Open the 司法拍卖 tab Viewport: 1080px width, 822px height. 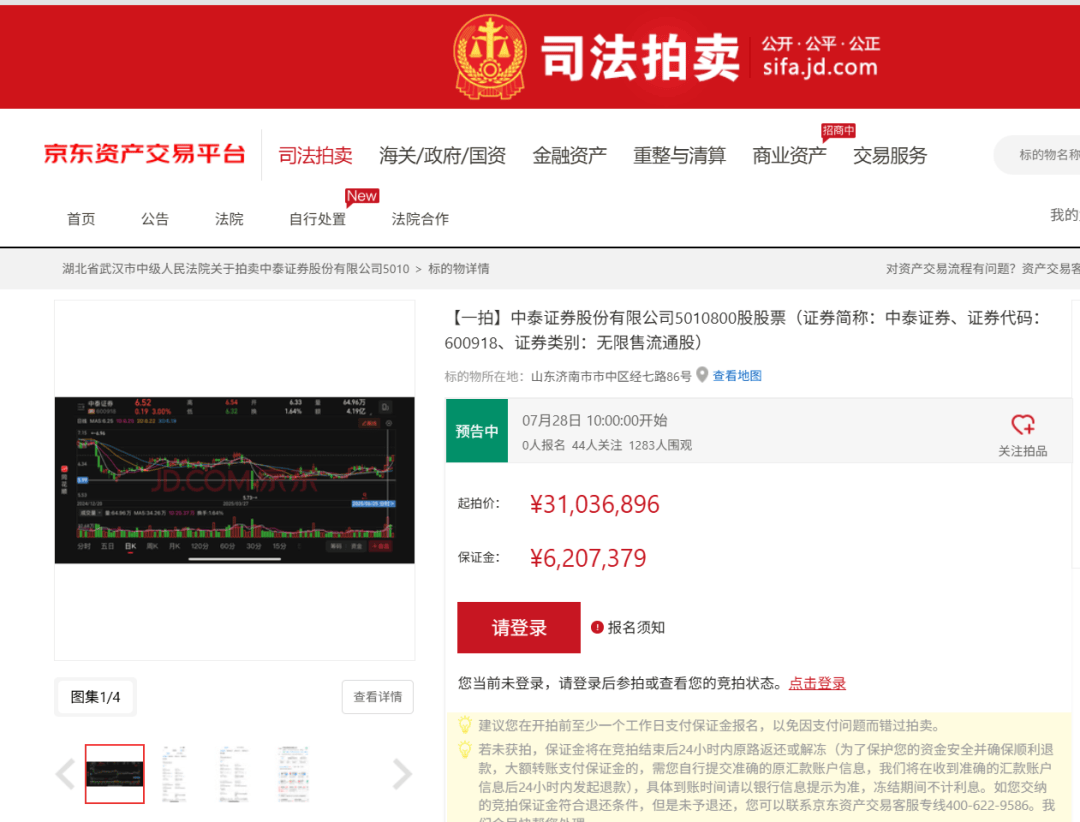(x=315, y=156)
